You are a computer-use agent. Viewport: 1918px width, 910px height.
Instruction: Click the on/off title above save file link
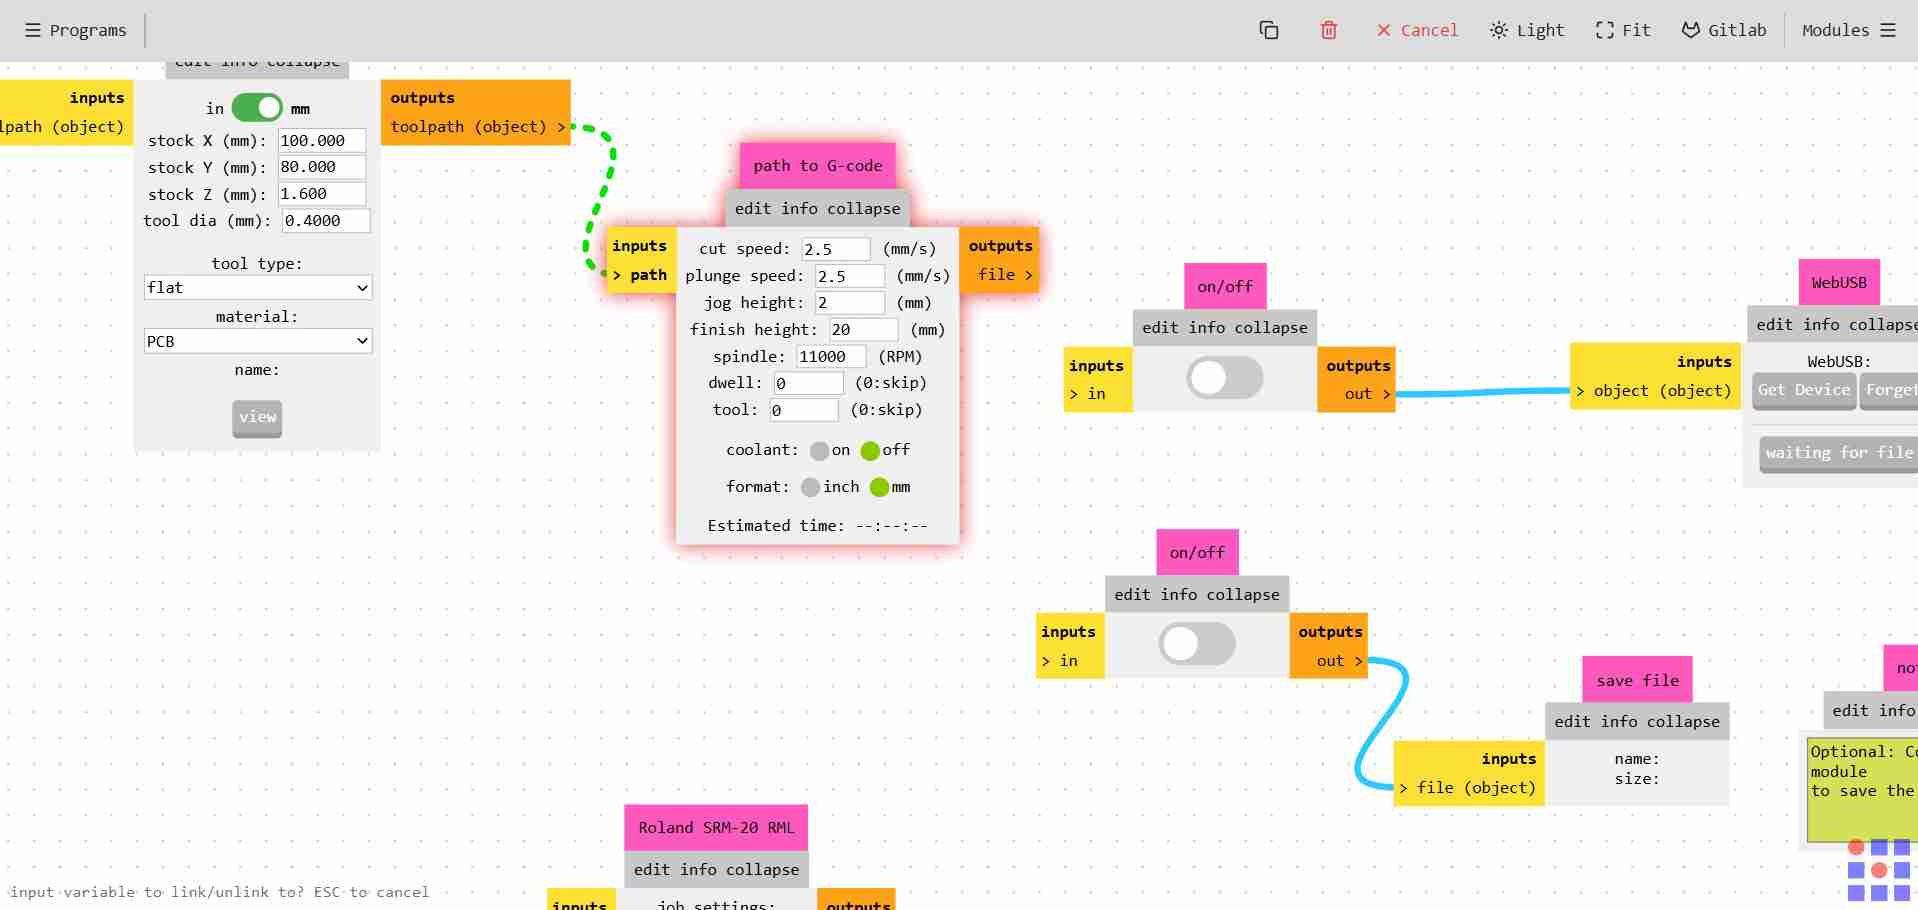[x=1197, y=552]
